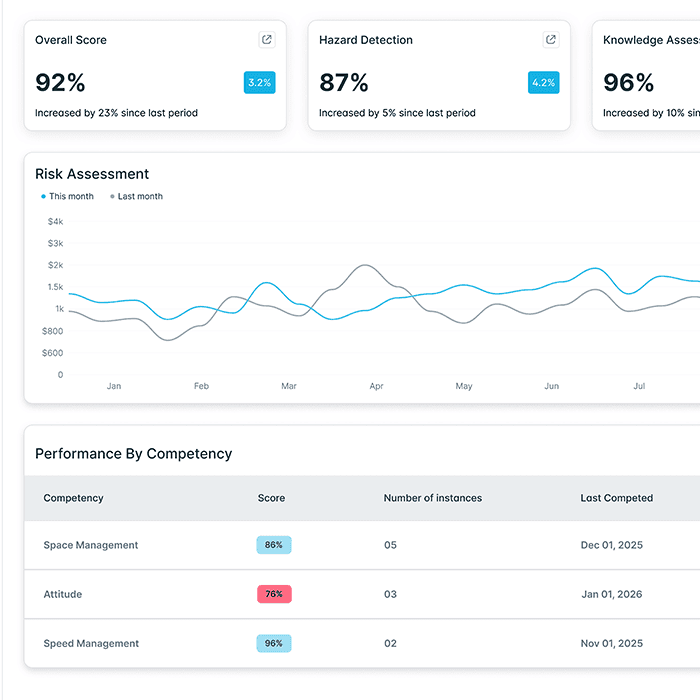Click the 'Number of instances' column header

coord(433,498)
